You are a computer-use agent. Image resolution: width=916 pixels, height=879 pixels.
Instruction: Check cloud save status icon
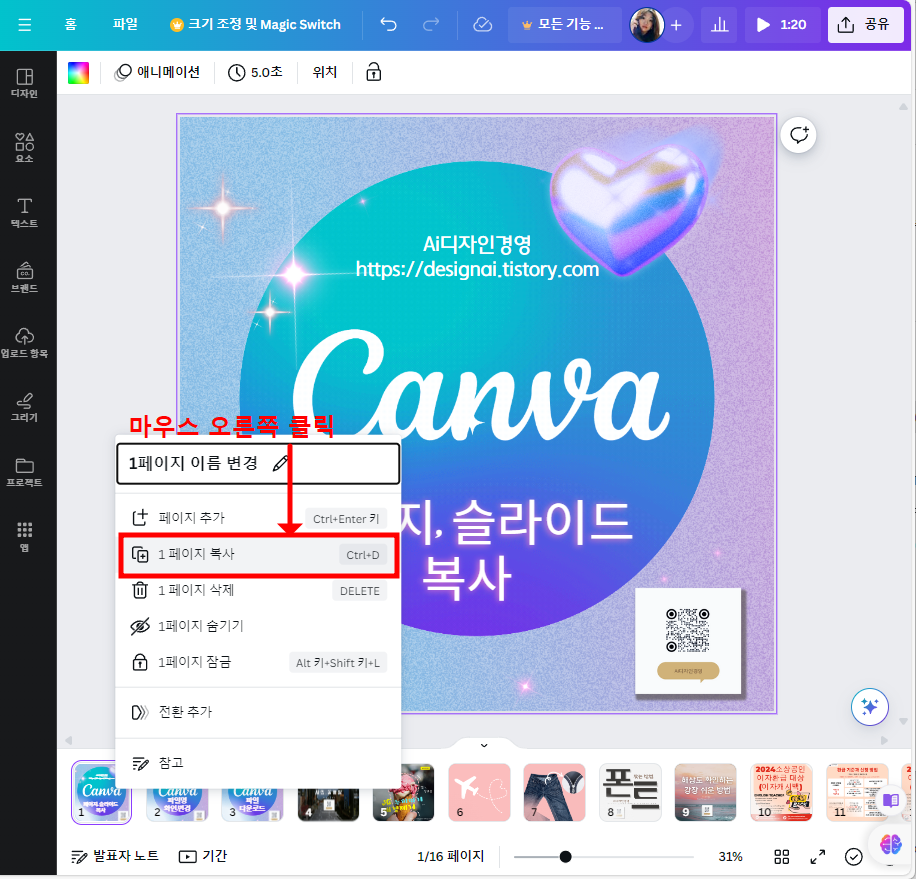point(483,25)
